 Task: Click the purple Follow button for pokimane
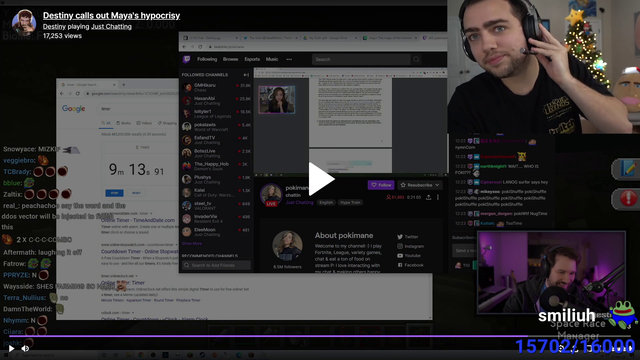[381, 185]
